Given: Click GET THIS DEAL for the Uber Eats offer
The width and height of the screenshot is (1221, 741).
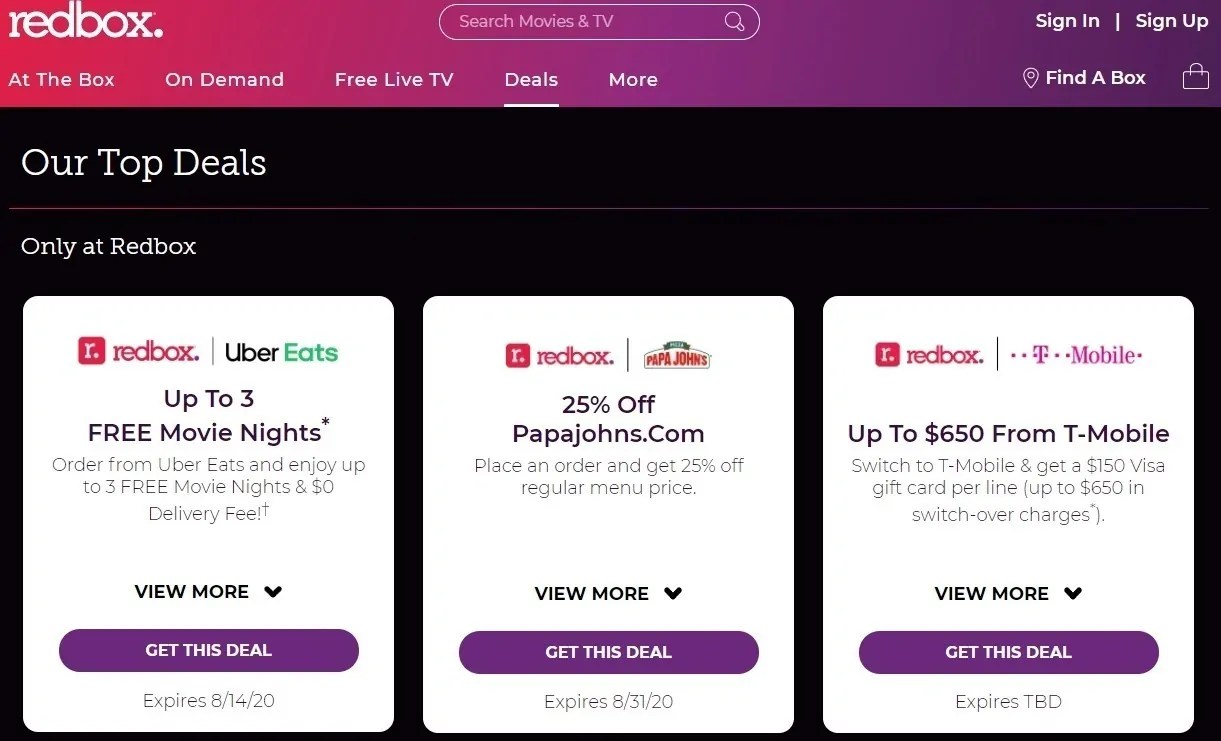Looking at the screenshot, I should coord(208,650).
